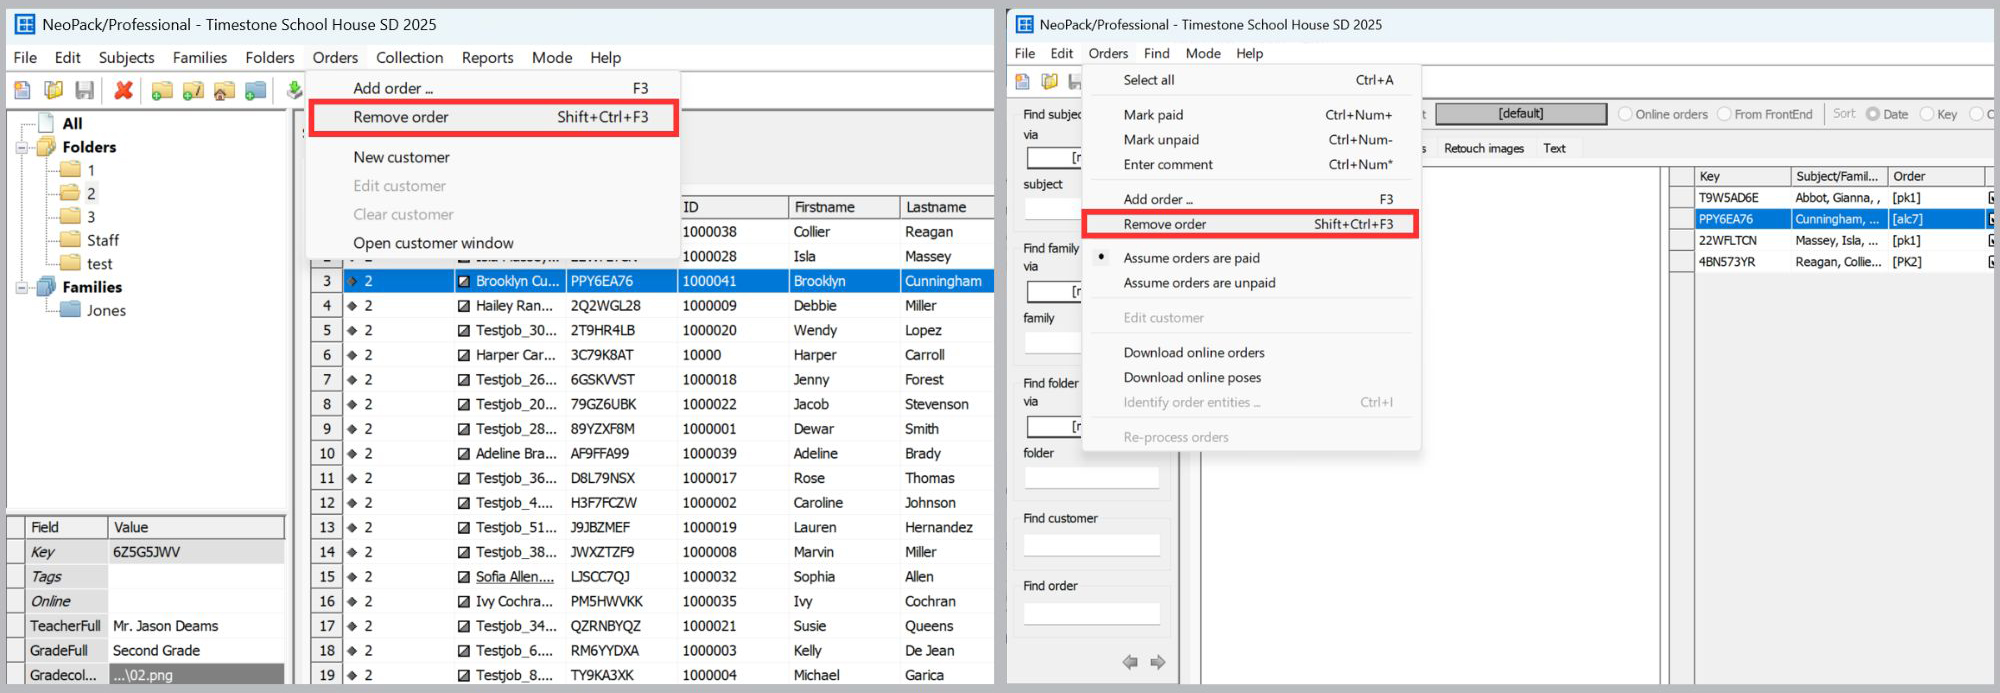The width and height of the screenshot is (2000, 693).
Task: Select the All item in the tree
Action: pyautogui.click(x=72, y=123)
